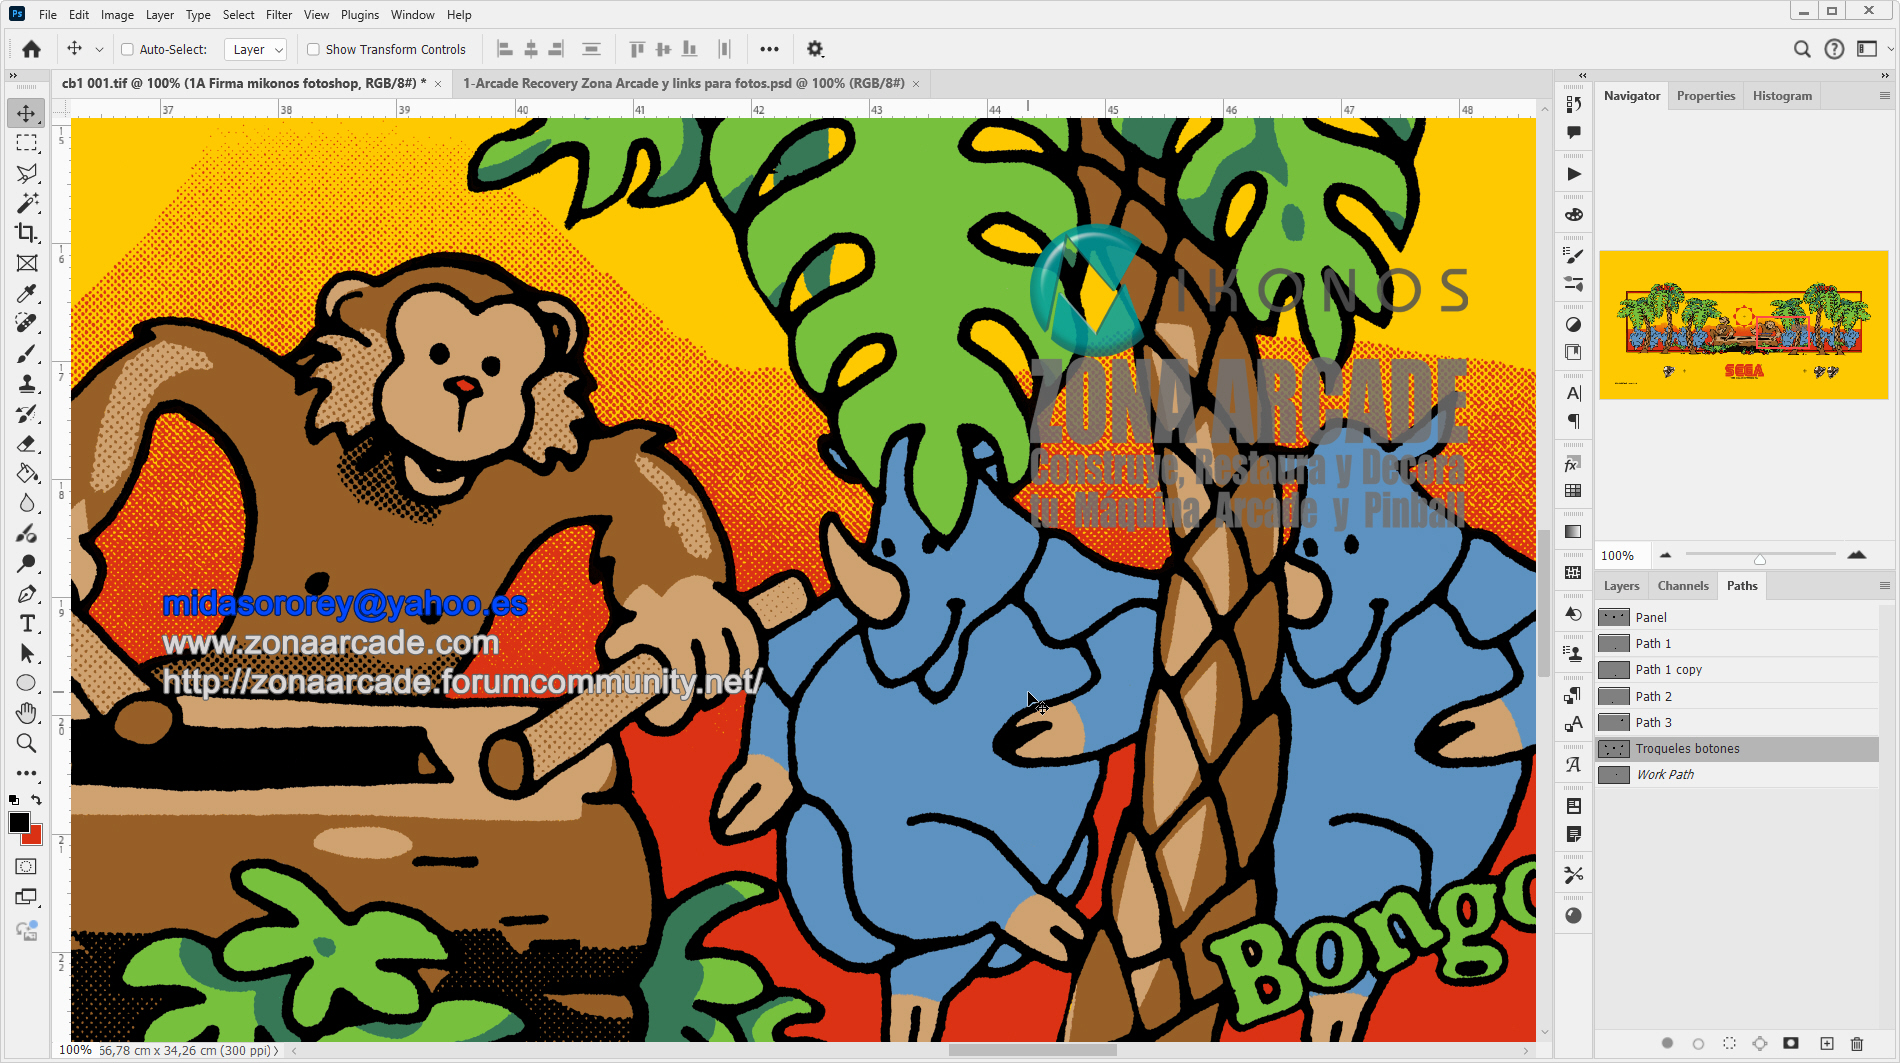This screenshot has height=1063, width=1900.
Task: Open the Discover help icon
Action: [x=1834, y=49]
